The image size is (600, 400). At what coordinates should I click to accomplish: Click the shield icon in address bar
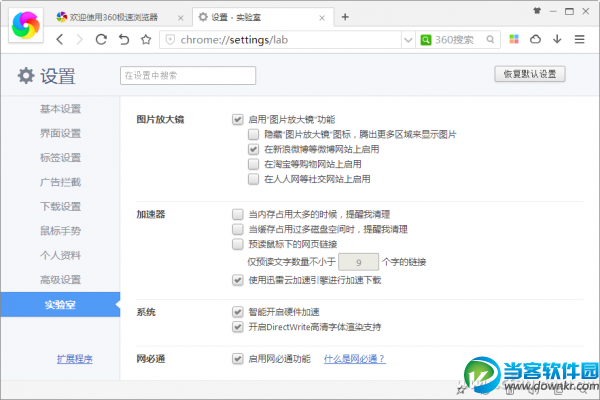tap(170, 39)
